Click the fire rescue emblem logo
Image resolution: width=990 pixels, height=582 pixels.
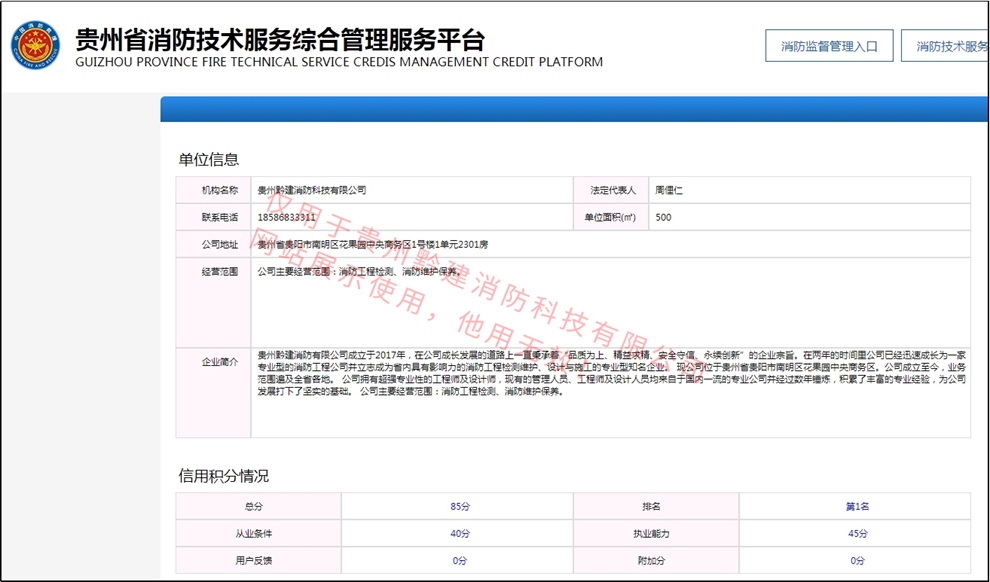click(x=36, y=46)
